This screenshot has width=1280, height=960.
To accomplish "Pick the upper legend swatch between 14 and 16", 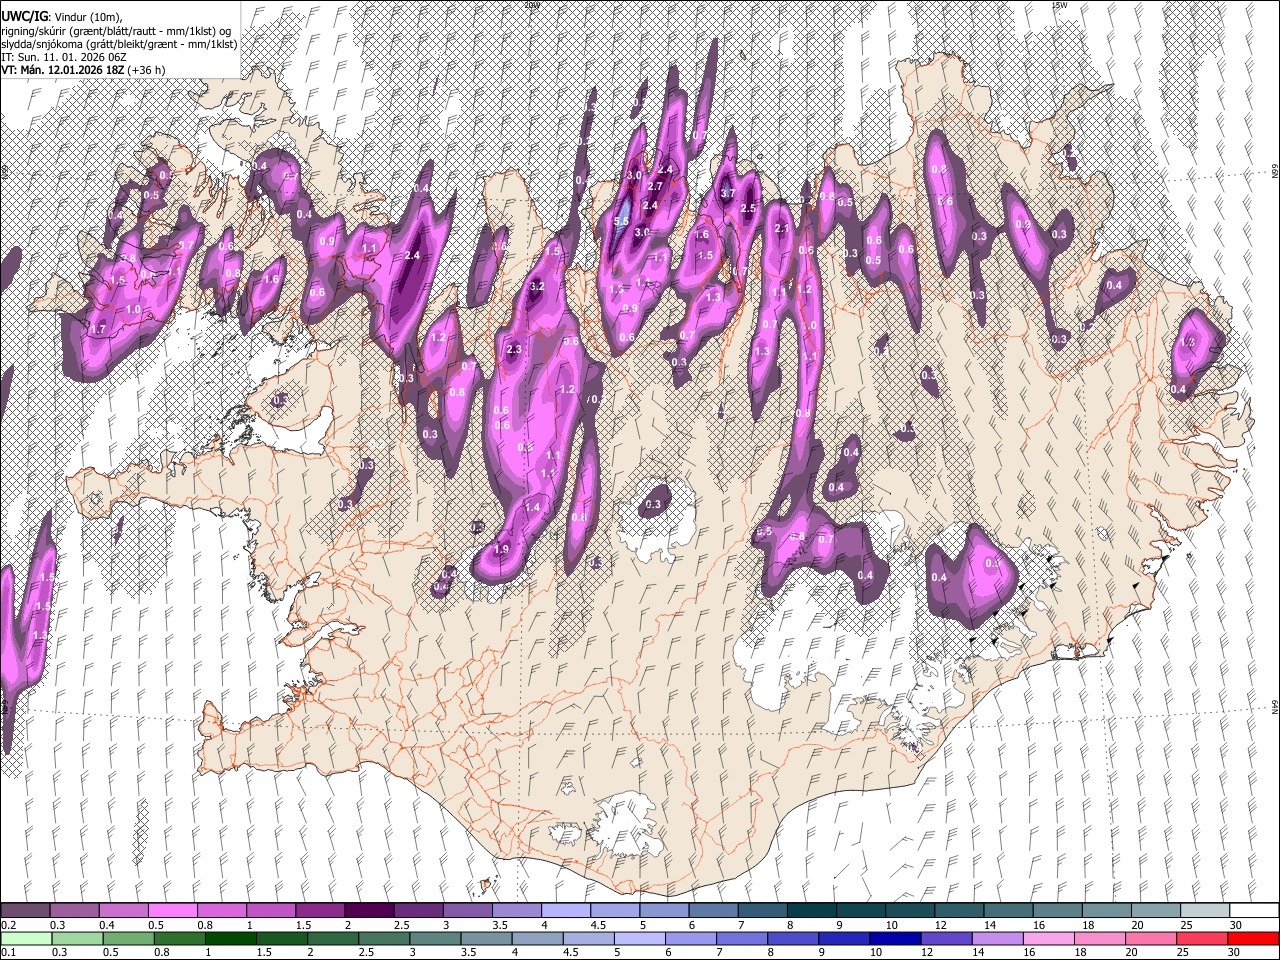I will point(1008,911).
